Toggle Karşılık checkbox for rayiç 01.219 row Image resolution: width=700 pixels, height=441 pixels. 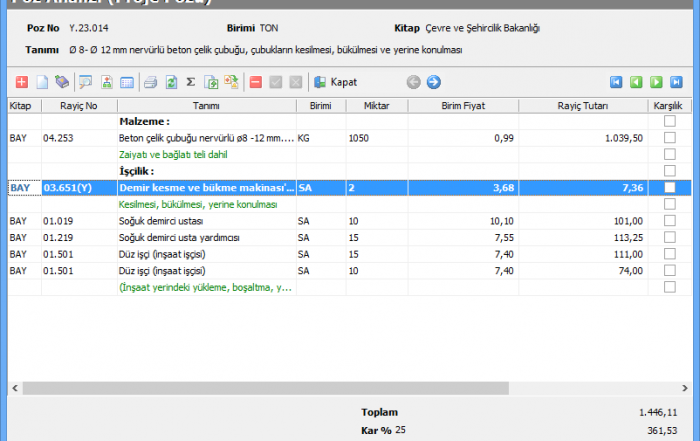click(x=669, y=238)
